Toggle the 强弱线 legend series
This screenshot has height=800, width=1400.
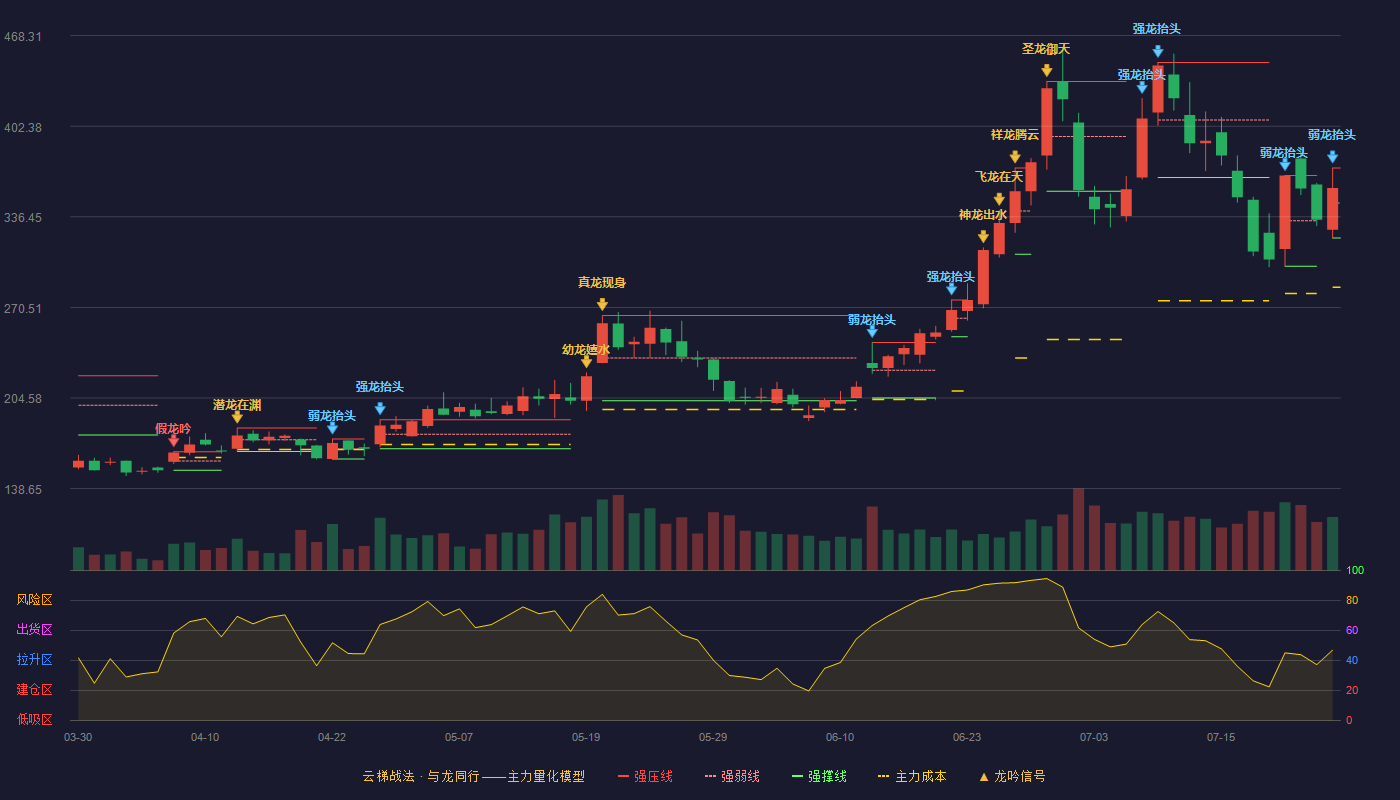coord(732,776)
